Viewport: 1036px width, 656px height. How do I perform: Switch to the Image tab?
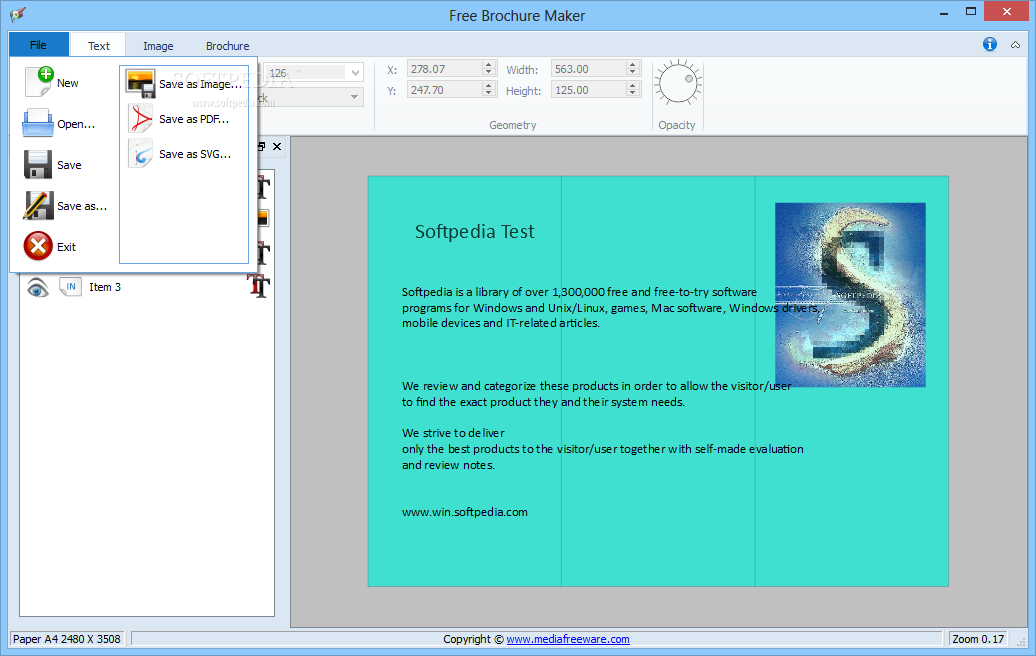158,46
